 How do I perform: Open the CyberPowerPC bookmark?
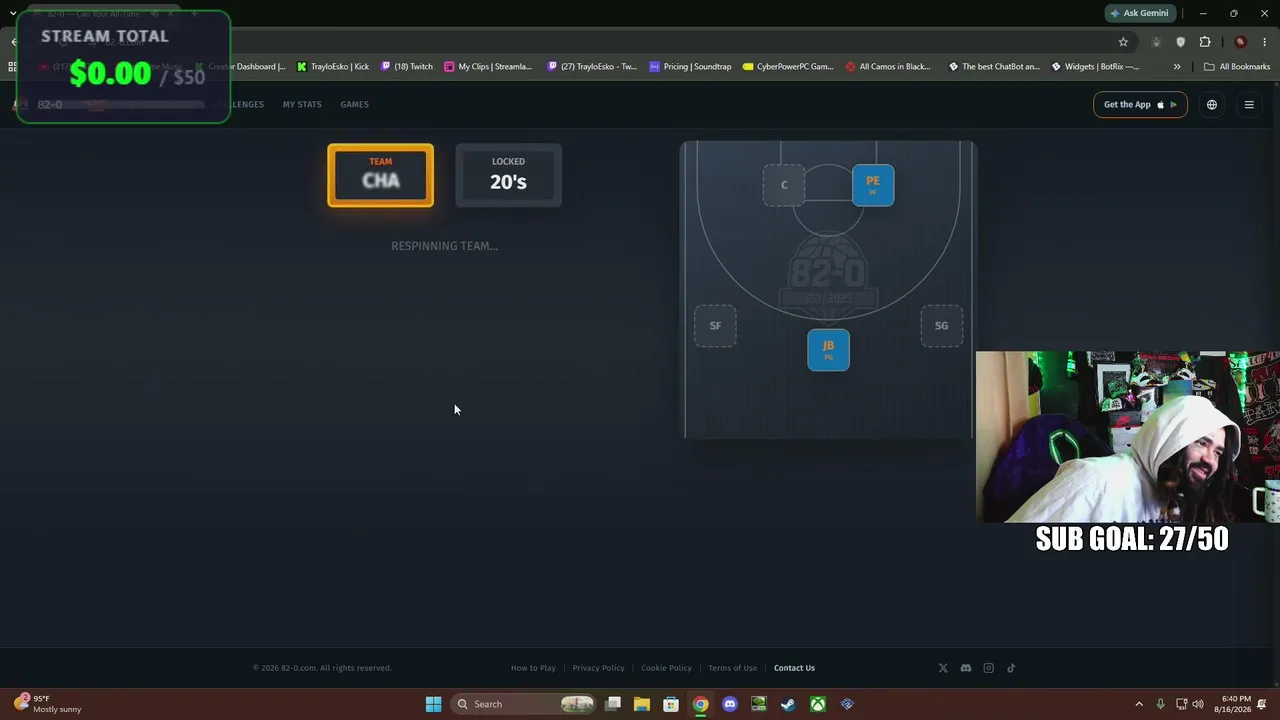(788, 67)
